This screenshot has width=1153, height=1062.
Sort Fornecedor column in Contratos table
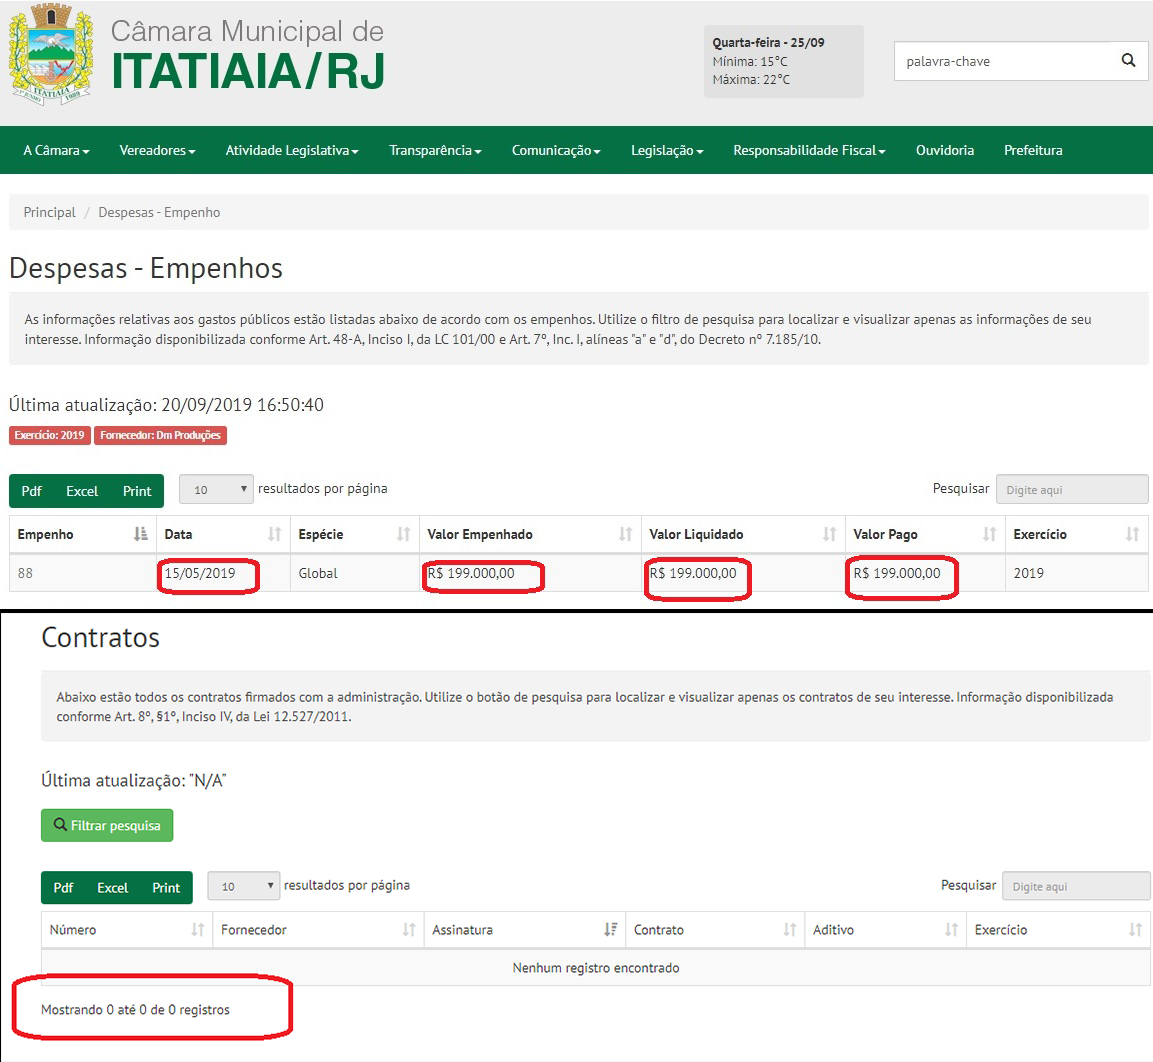click(x=408, y=930)
